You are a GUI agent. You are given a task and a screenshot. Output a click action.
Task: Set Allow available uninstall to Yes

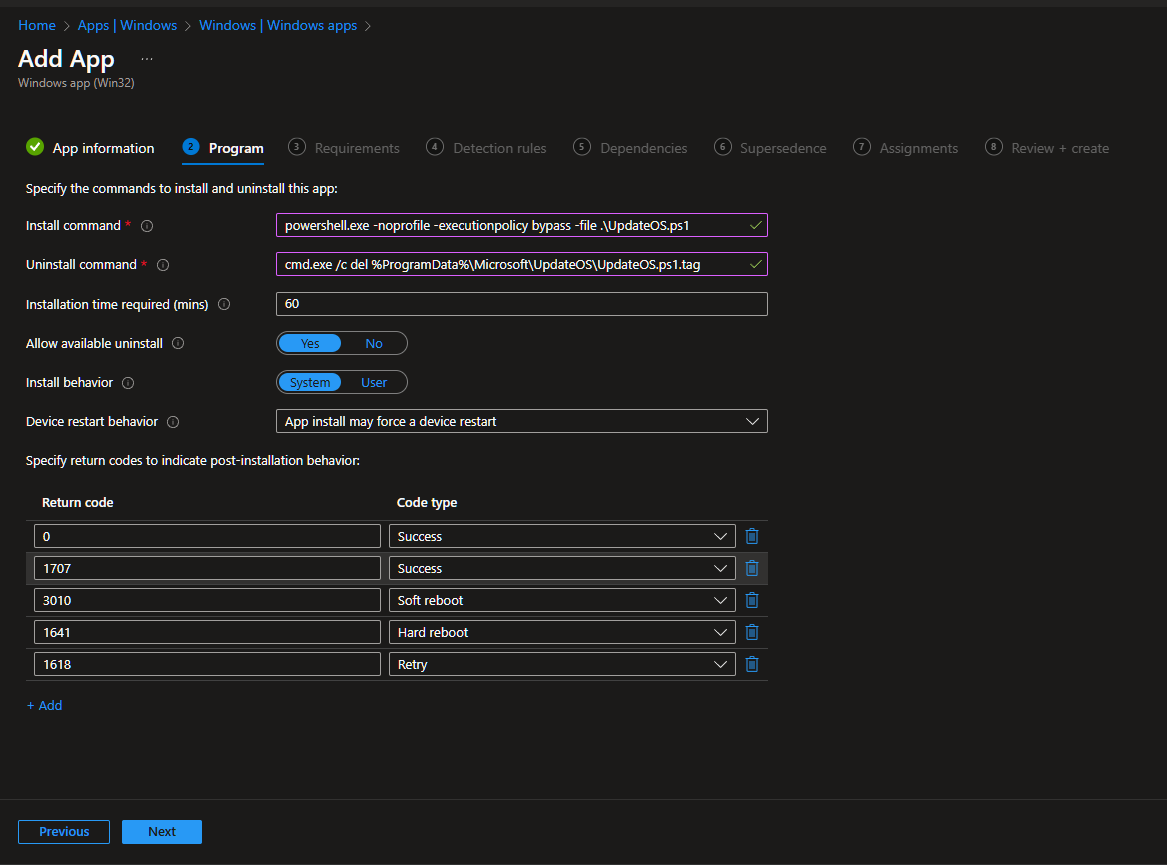point(310,343)
